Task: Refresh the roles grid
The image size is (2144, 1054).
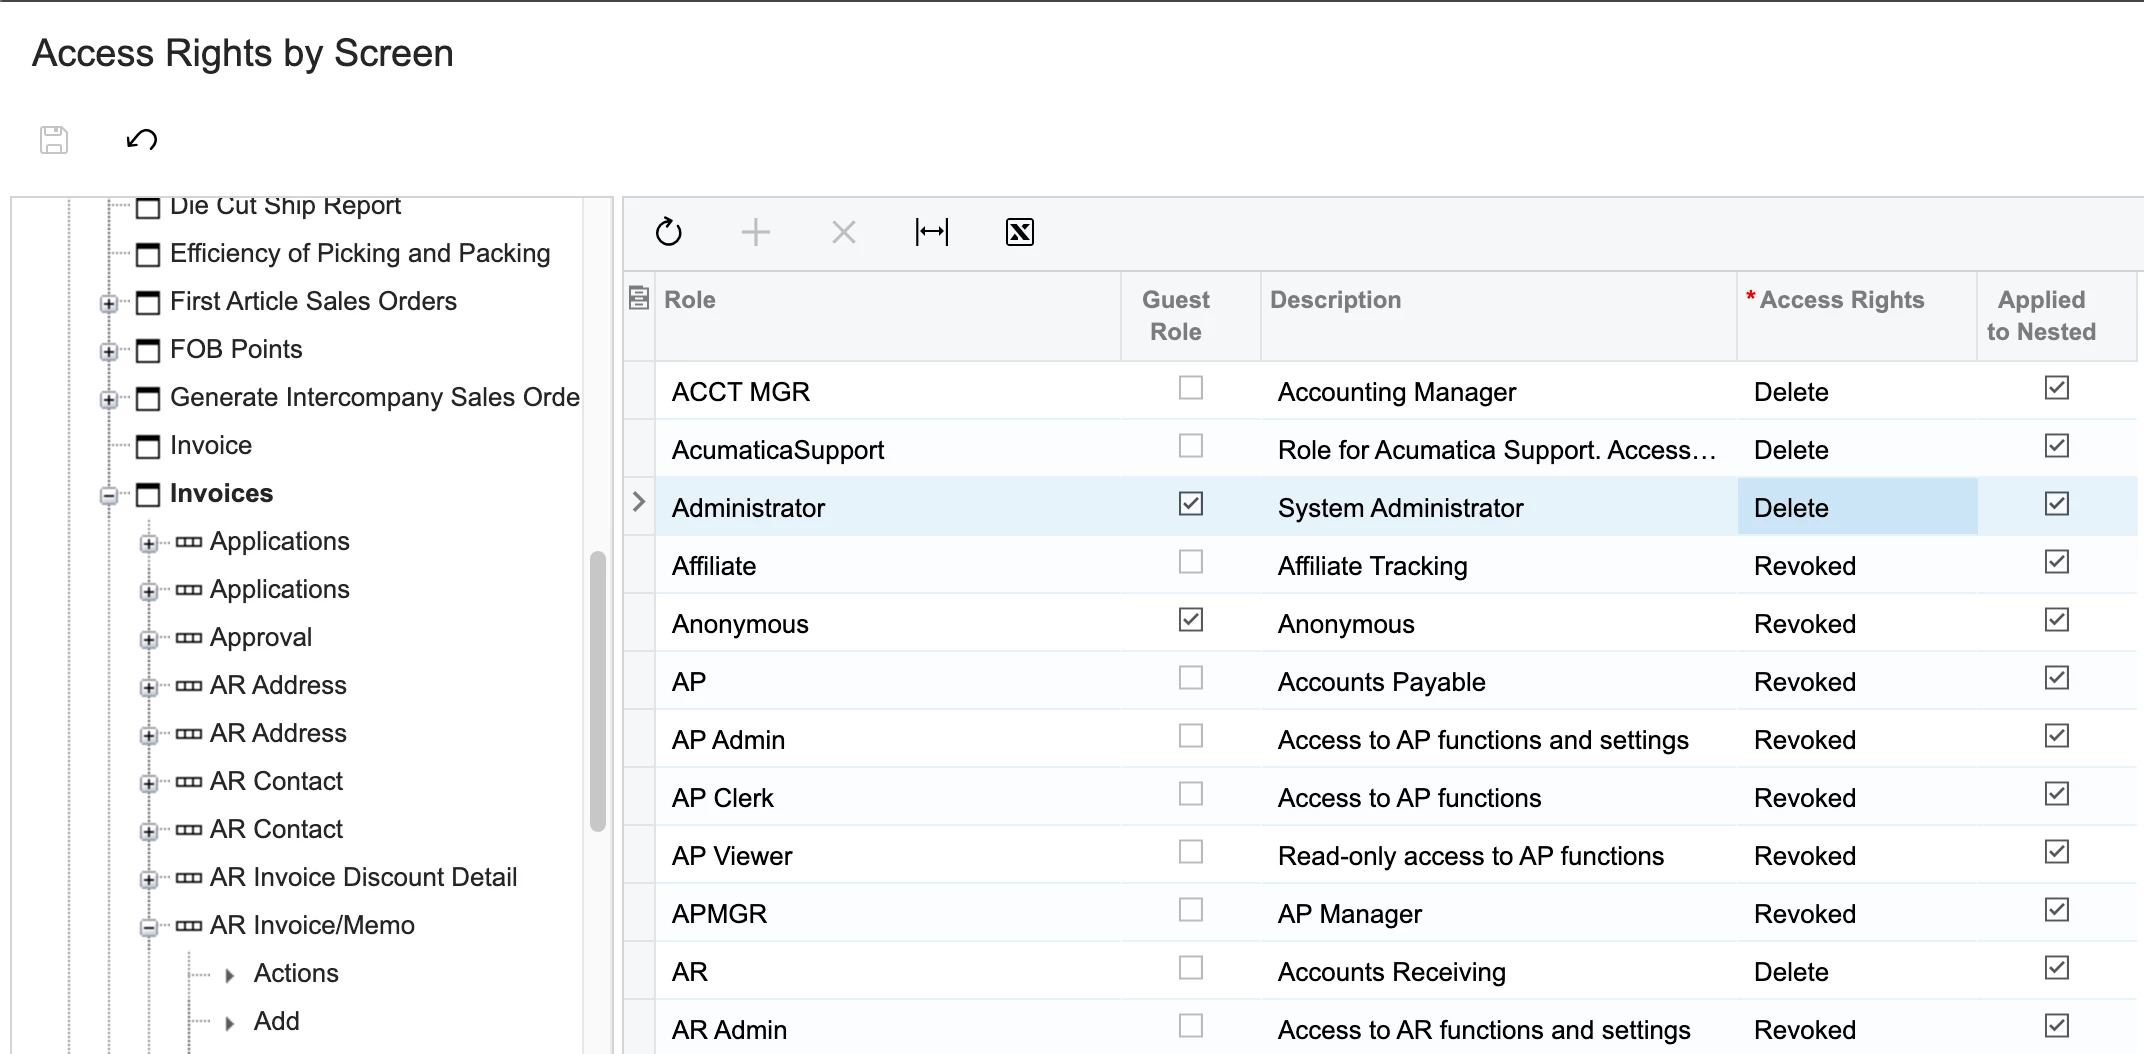Action: [668, 233]
